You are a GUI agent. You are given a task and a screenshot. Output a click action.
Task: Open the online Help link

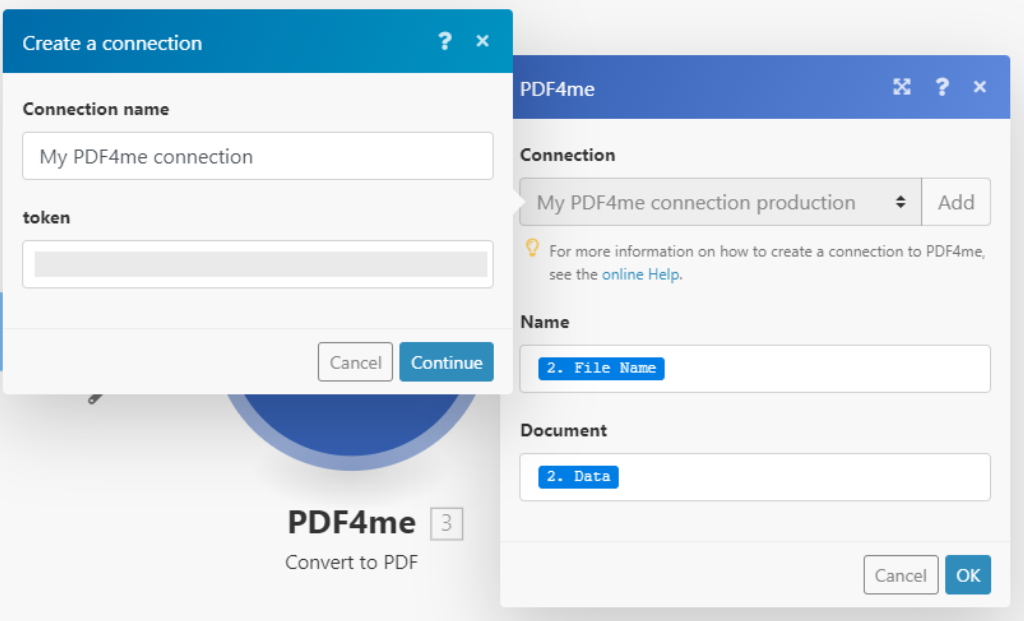coord(641,274)
